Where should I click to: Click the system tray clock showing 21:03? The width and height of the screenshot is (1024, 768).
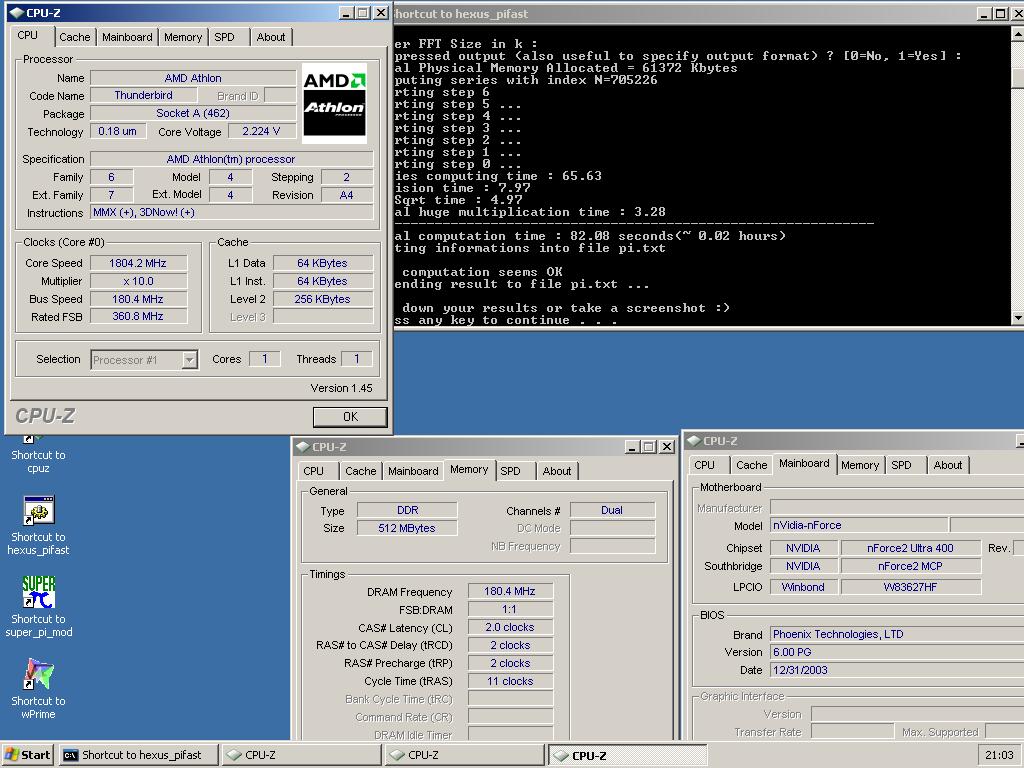[x=999, y=755]
